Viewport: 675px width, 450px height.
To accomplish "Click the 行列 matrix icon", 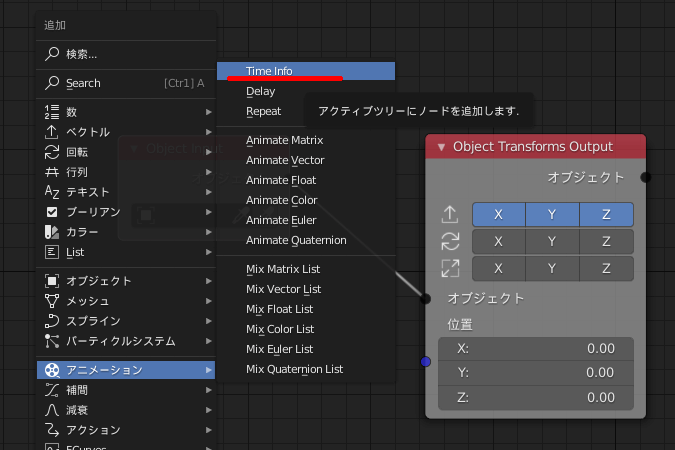I will 52,172.
